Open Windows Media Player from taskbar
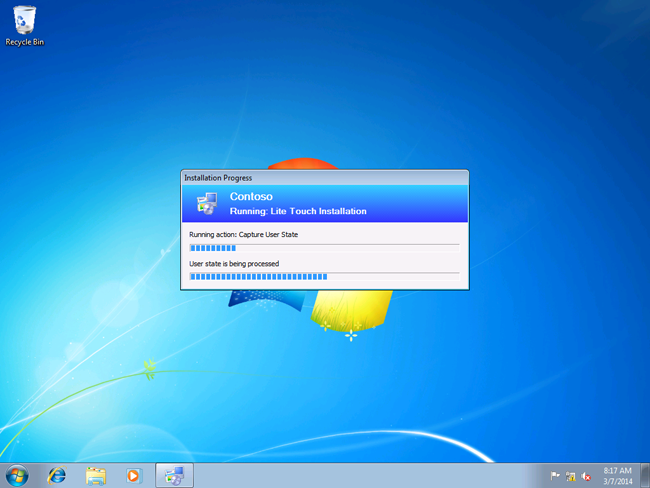Screen dimensions: 650x488 coord(134,475)
